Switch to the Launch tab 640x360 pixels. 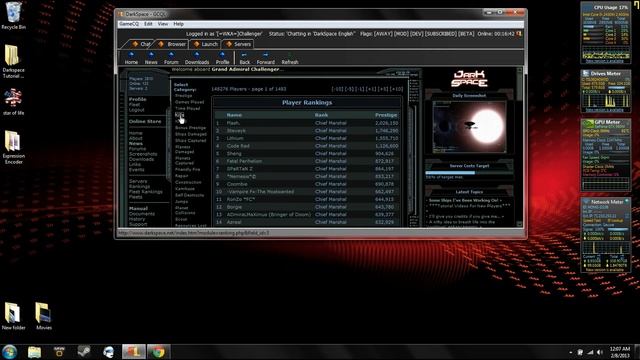tap(206, 44)
